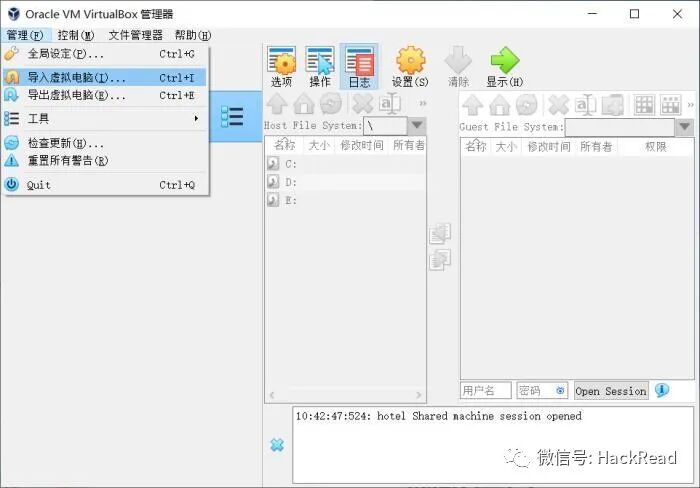Sort guest list by 修改时间 column

click(549, 146)
